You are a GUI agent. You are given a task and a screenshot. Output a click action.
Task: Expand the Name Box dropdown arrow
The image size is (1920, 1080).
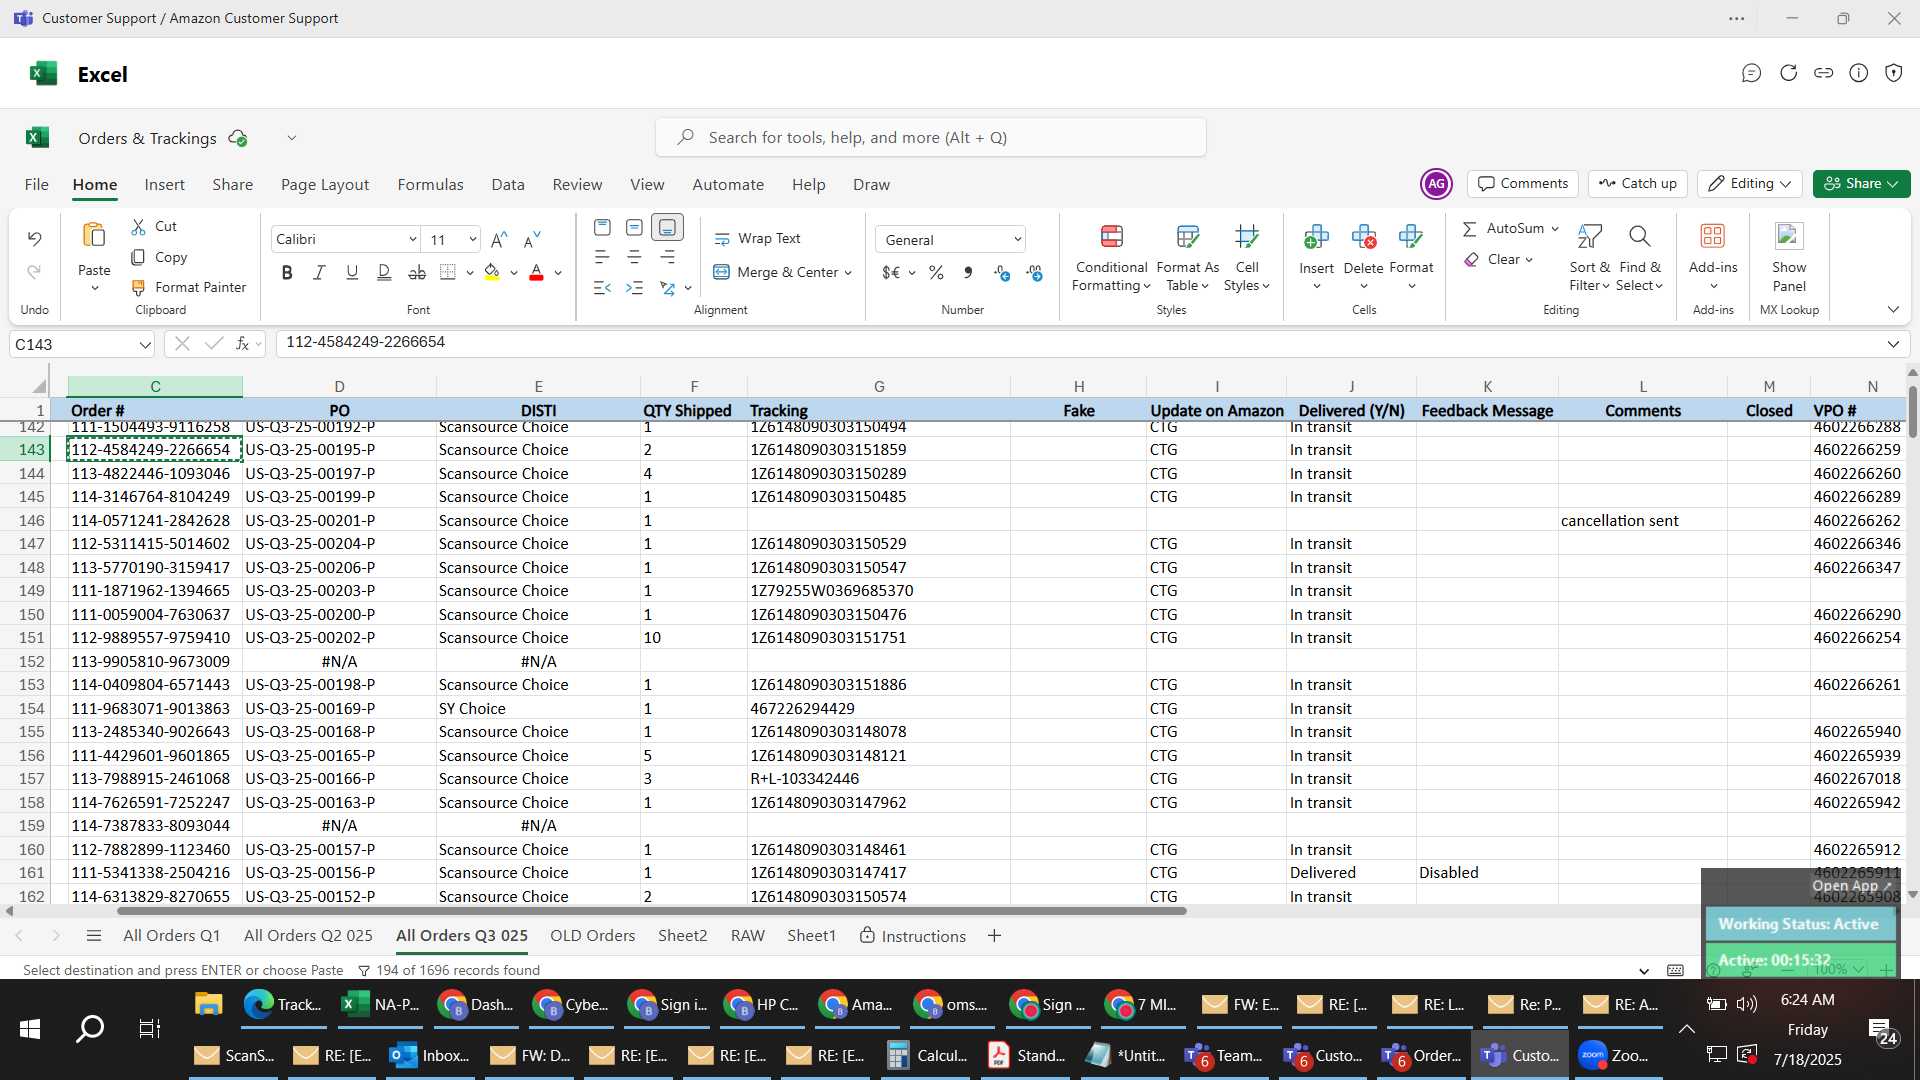(145, 345)
